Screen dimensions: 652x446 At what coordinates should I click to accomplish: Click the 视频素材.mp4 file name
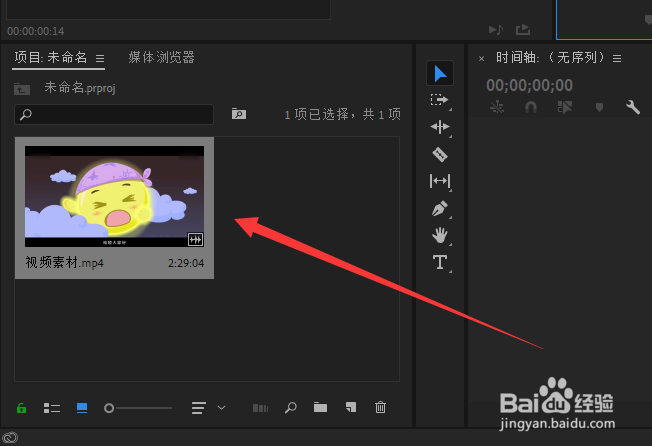pyautogui.click(x=64, y=263)
